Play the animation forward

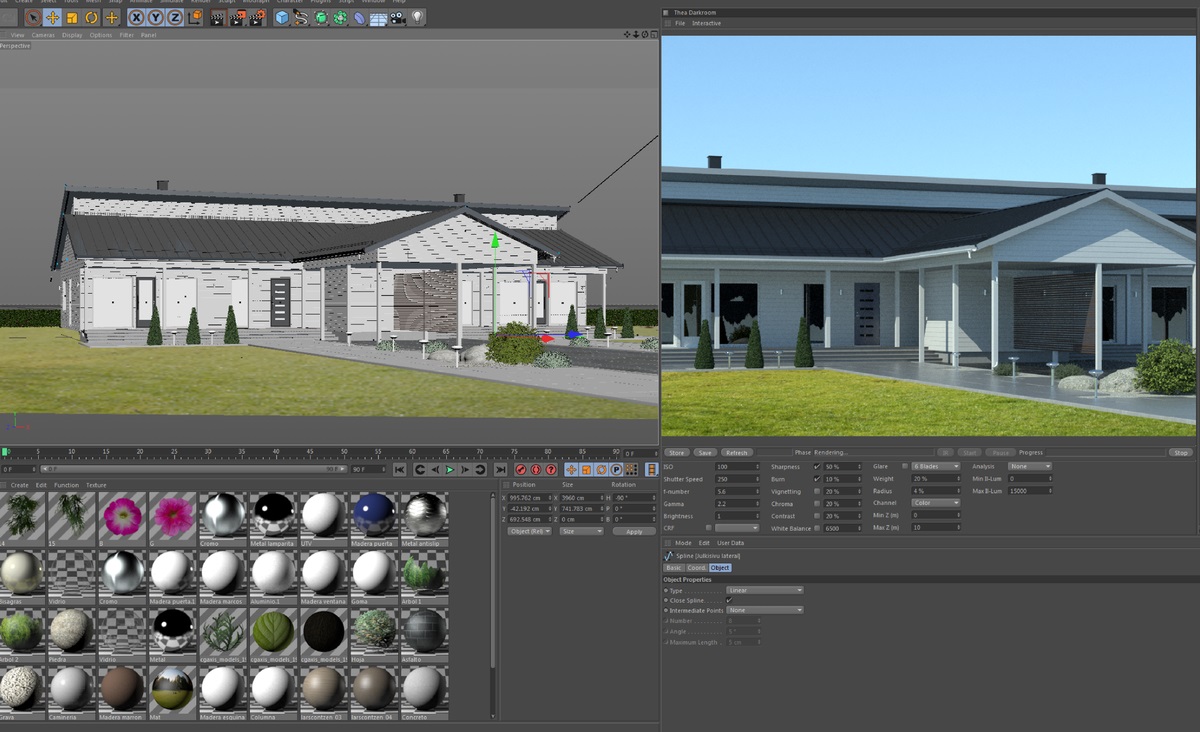pos(450,469)
